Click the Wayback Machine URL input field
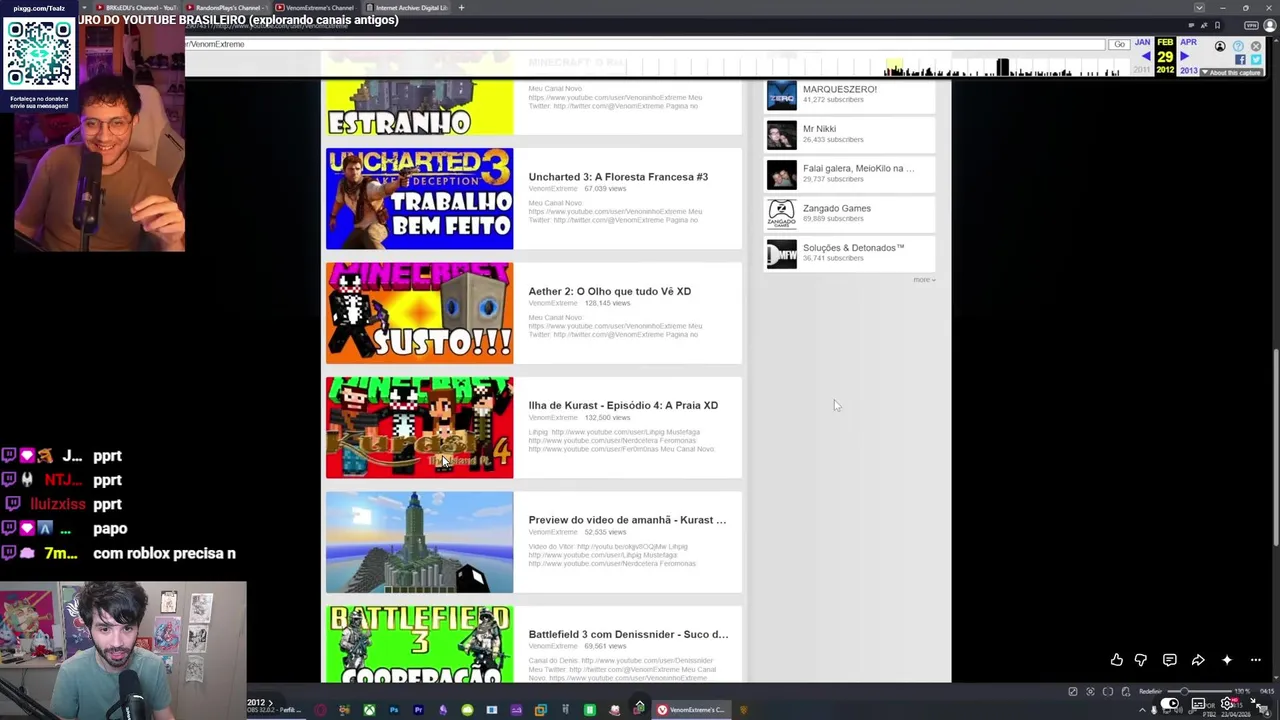1280x720 pixels. pos(645,44)
